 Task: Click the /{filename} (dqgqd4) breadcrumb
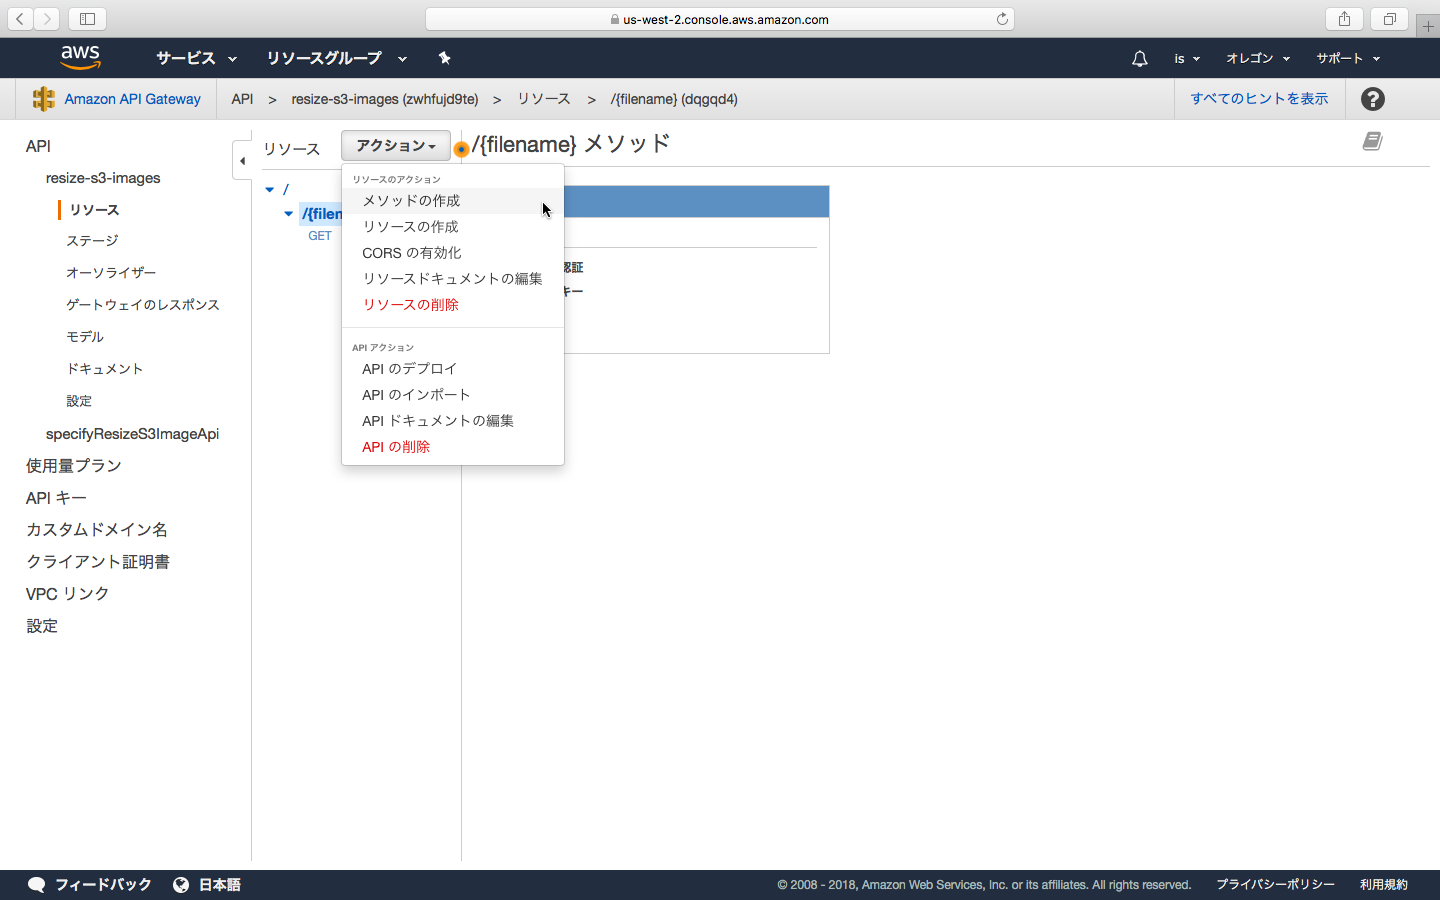click(674, 99)
